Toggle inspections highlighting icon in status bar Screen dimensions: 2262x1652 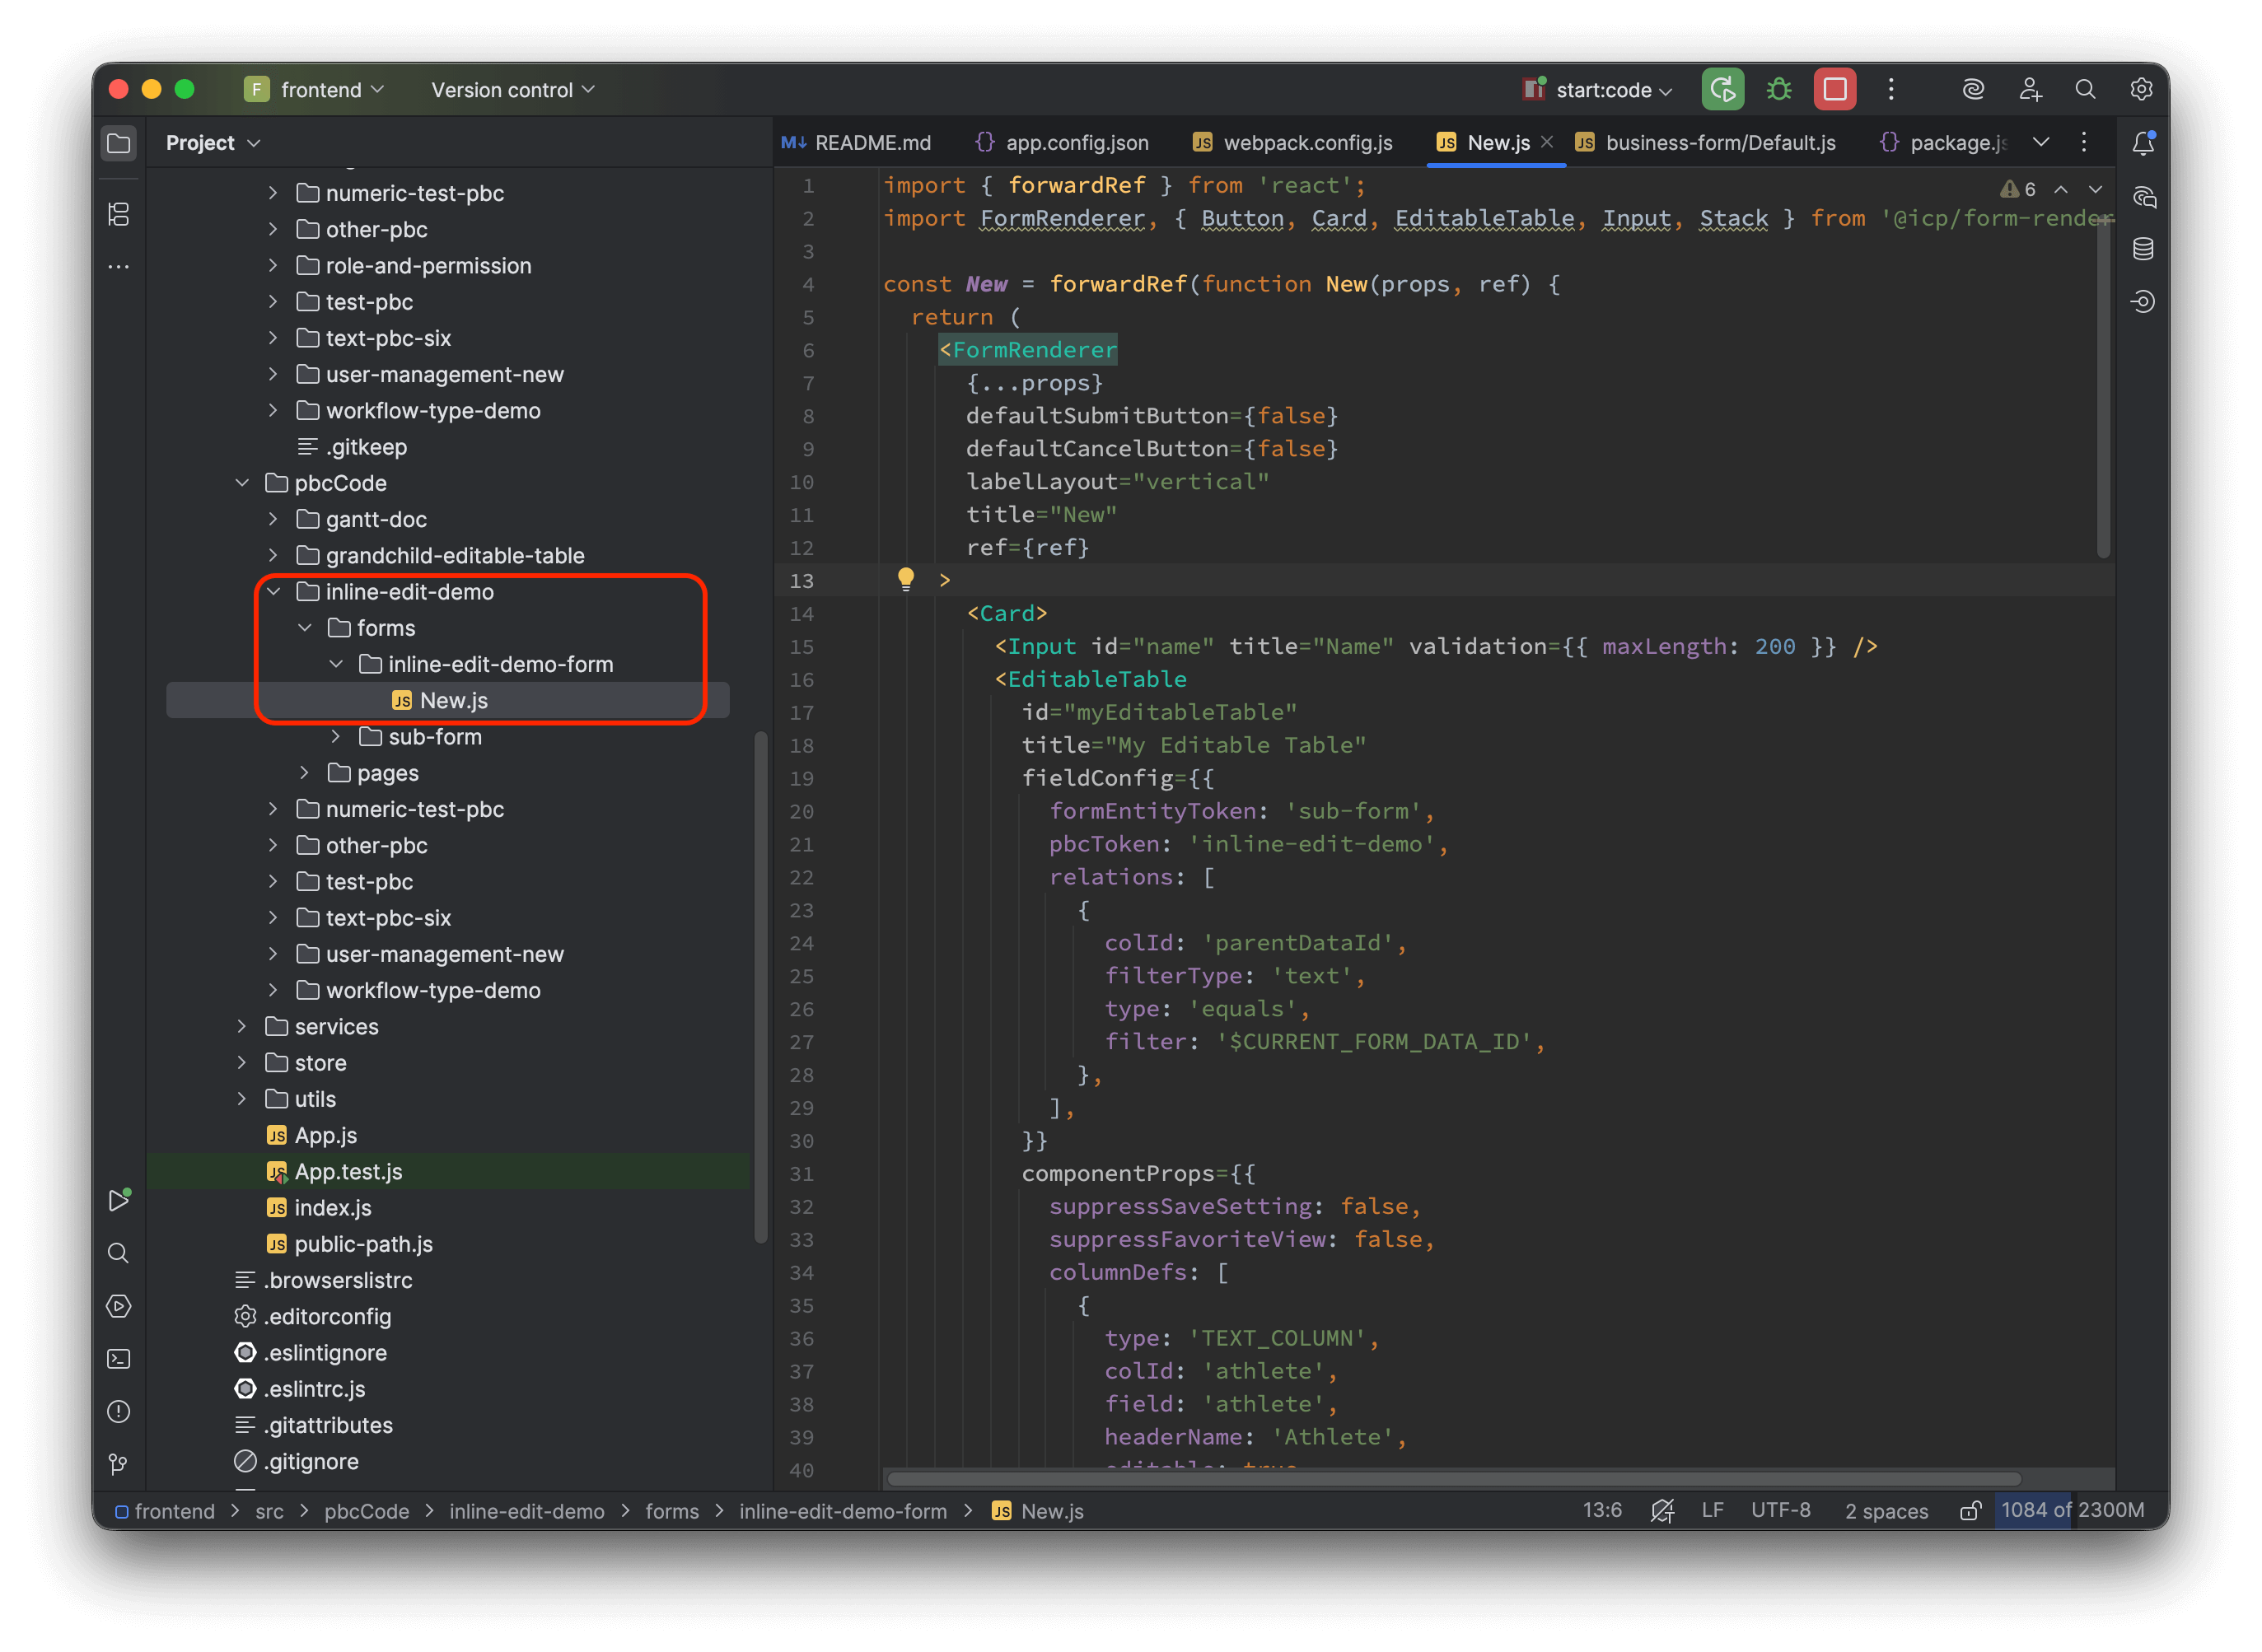click(1661, 1511)
